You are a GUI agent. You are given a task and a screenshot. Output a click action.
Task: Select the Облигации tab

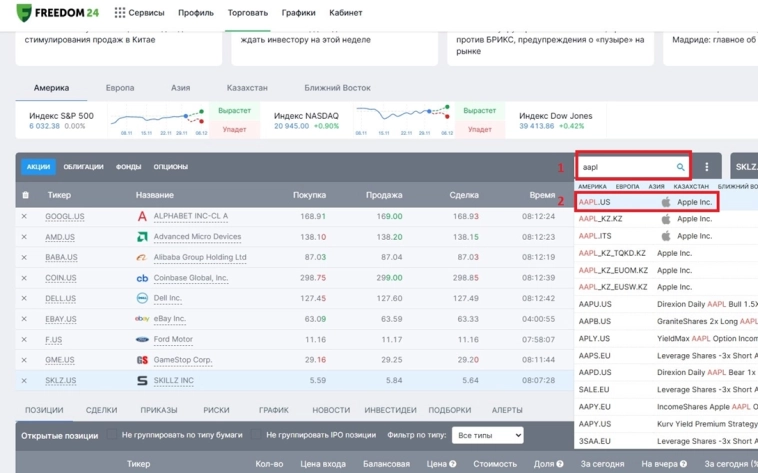(x=84, y=167)
